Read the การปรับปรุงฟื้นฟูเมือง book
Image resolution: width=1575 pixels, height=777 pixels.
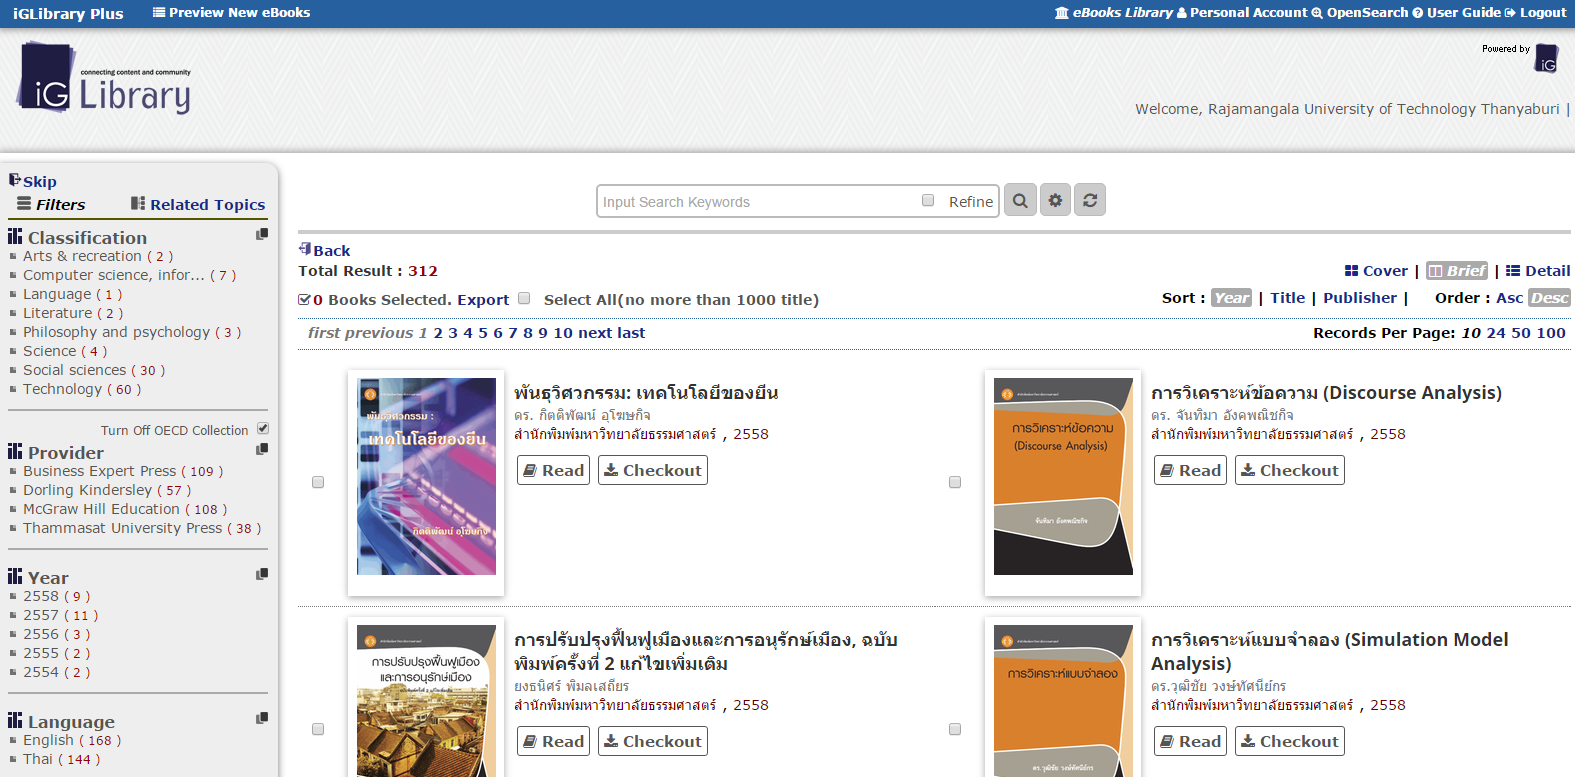click(553, 741)
